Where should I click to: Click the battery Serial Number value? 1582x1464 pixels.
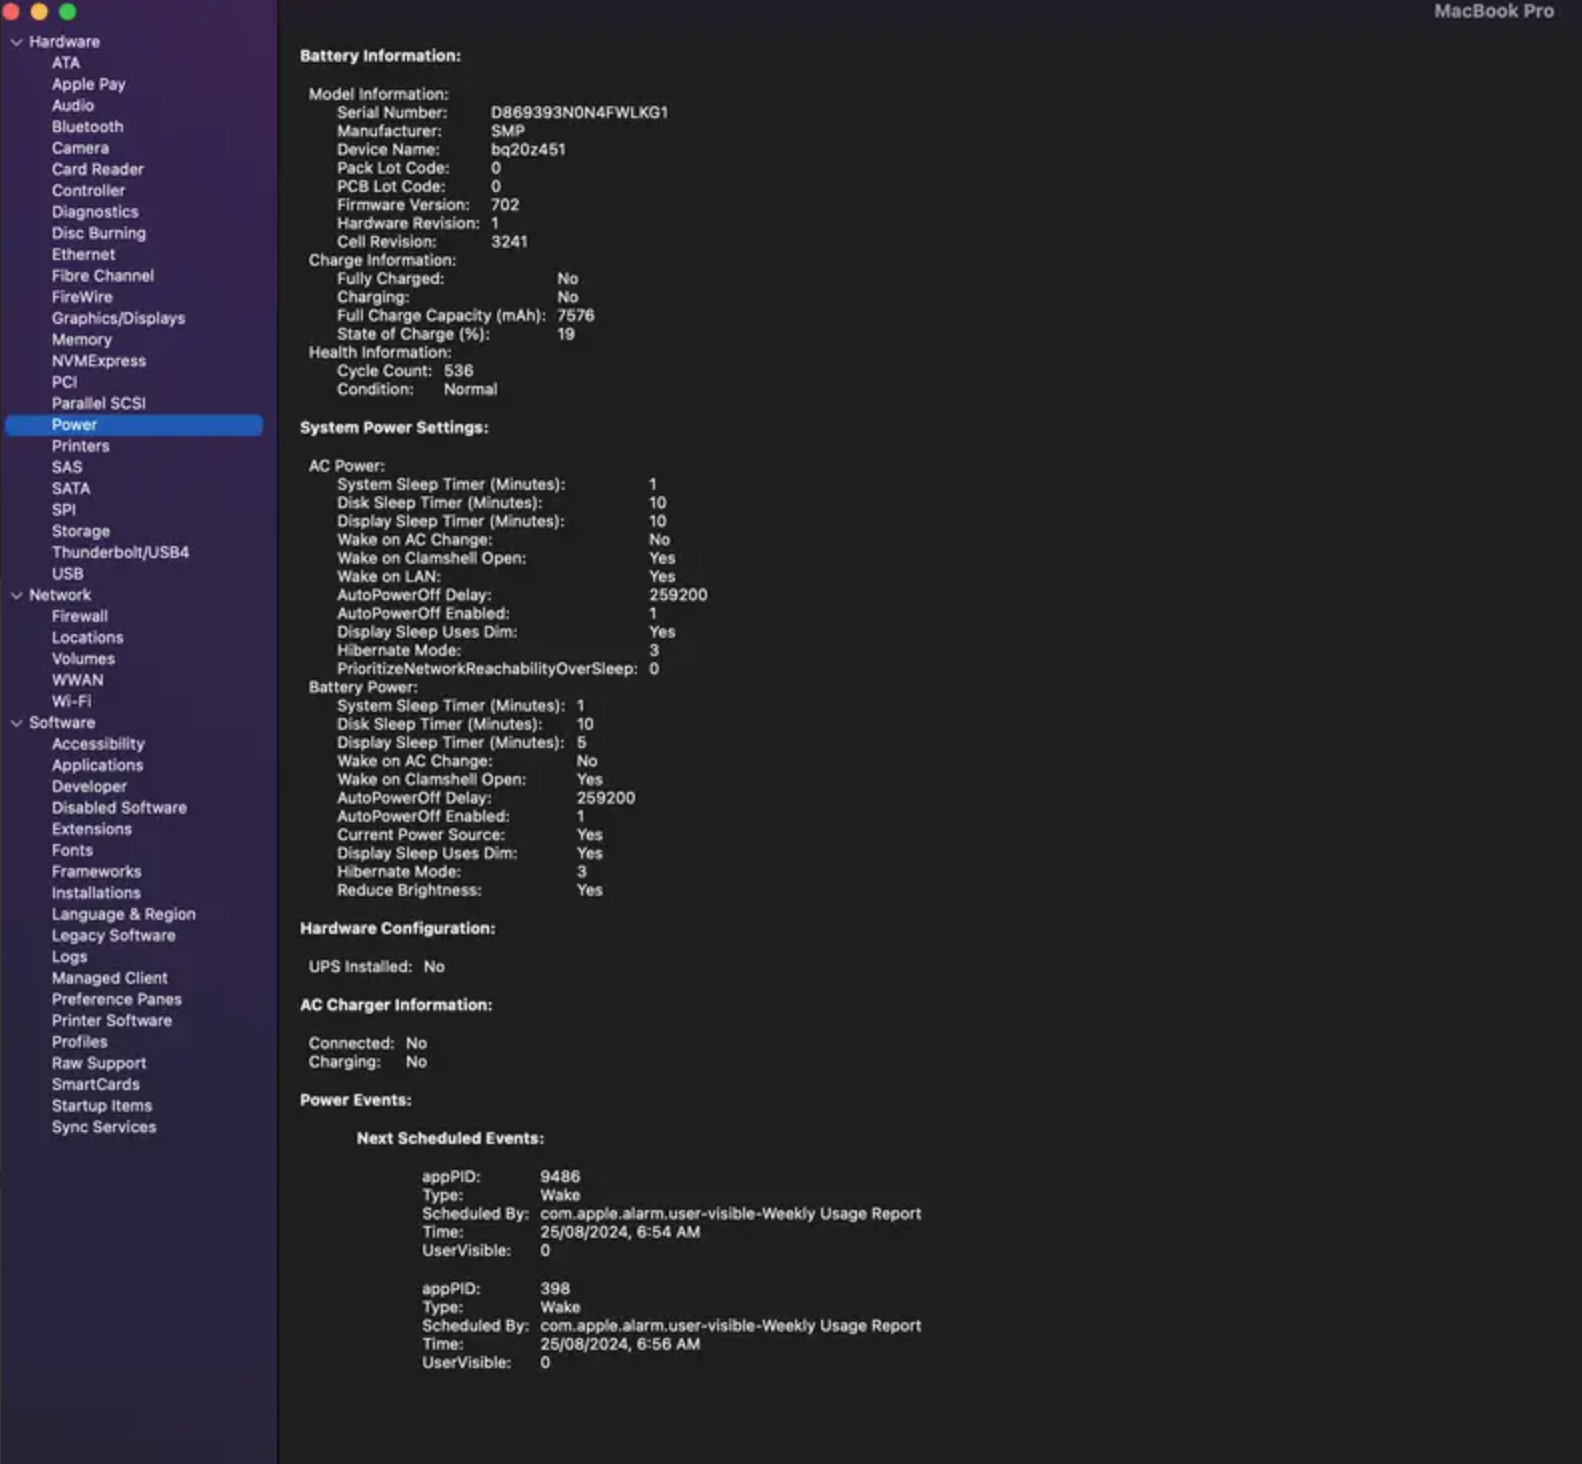578,113
